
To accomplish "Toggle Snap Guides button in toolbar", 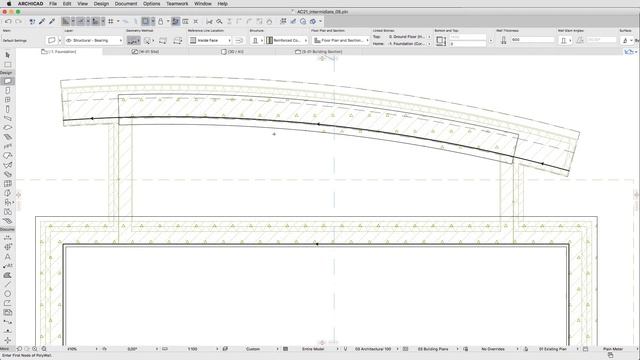I will click(x=80, y=21).
